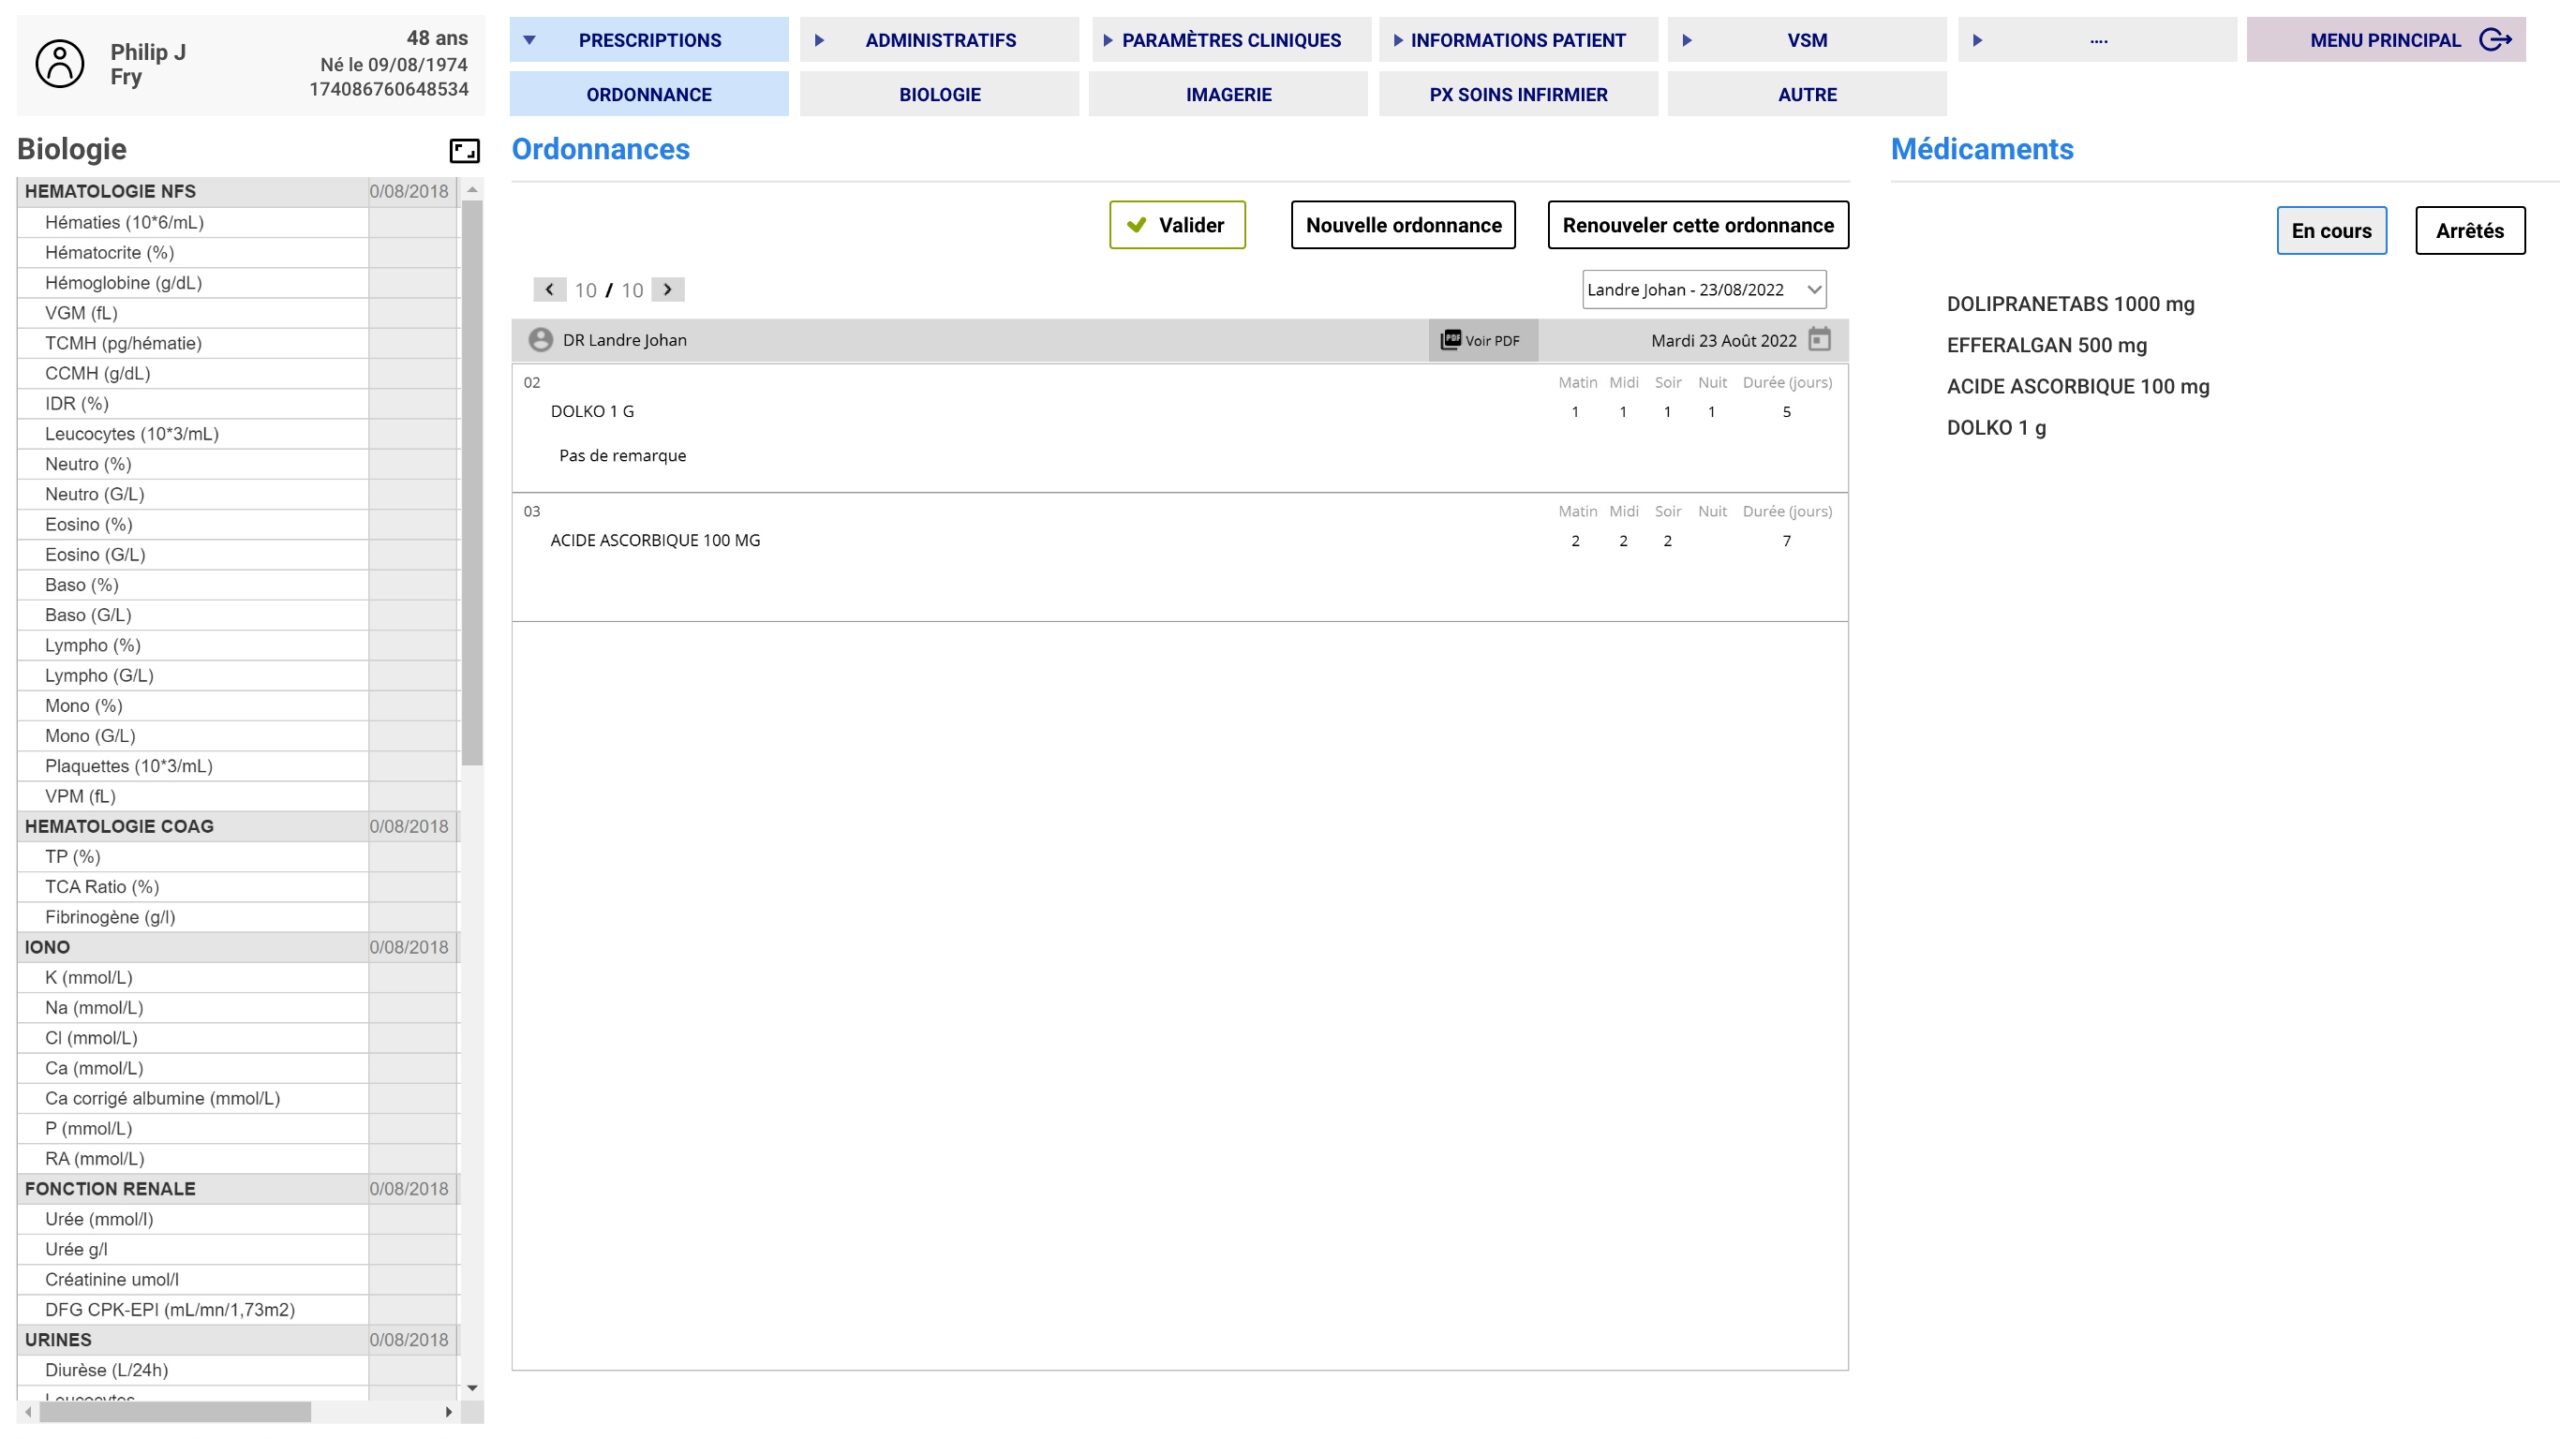This screenshot has height=1439, width=2560.
Task: Click the Valider button
Action: pyautogui.click(x=1176, y=225)
